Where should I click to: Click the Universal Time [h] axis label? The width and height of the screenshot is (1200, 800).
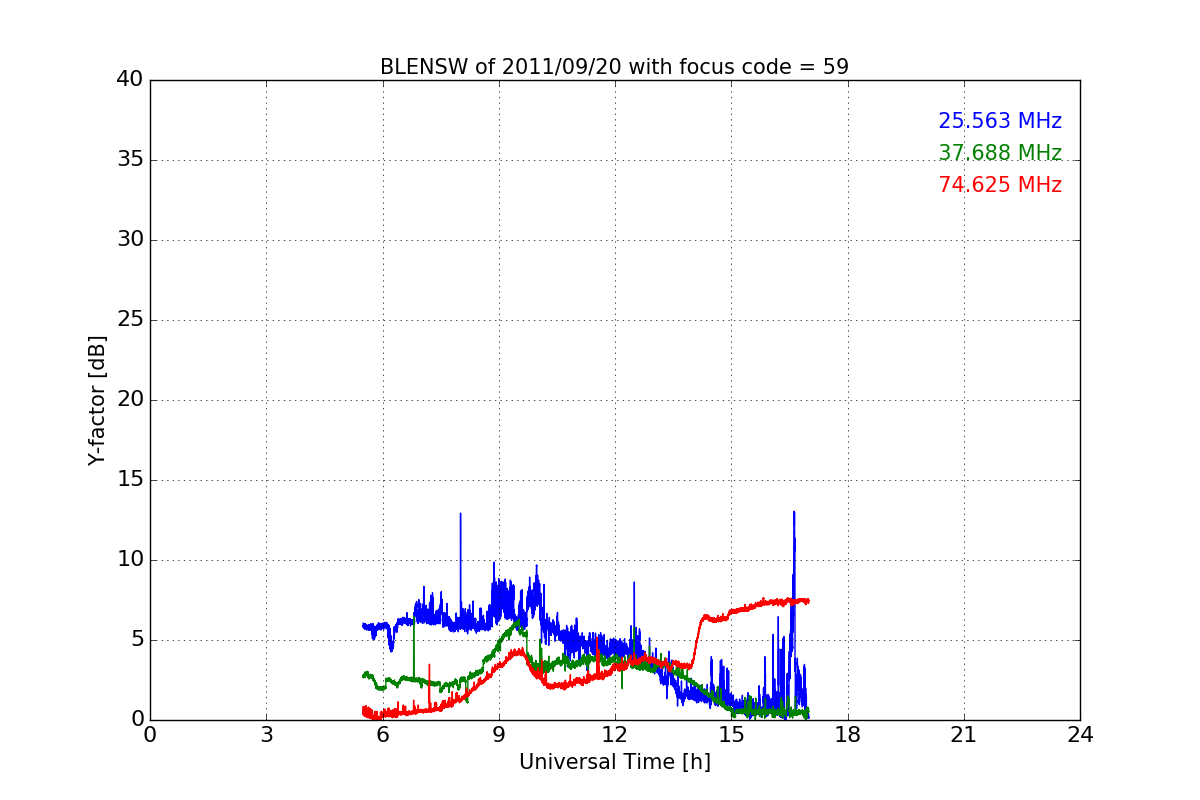[x=615, y=762]
